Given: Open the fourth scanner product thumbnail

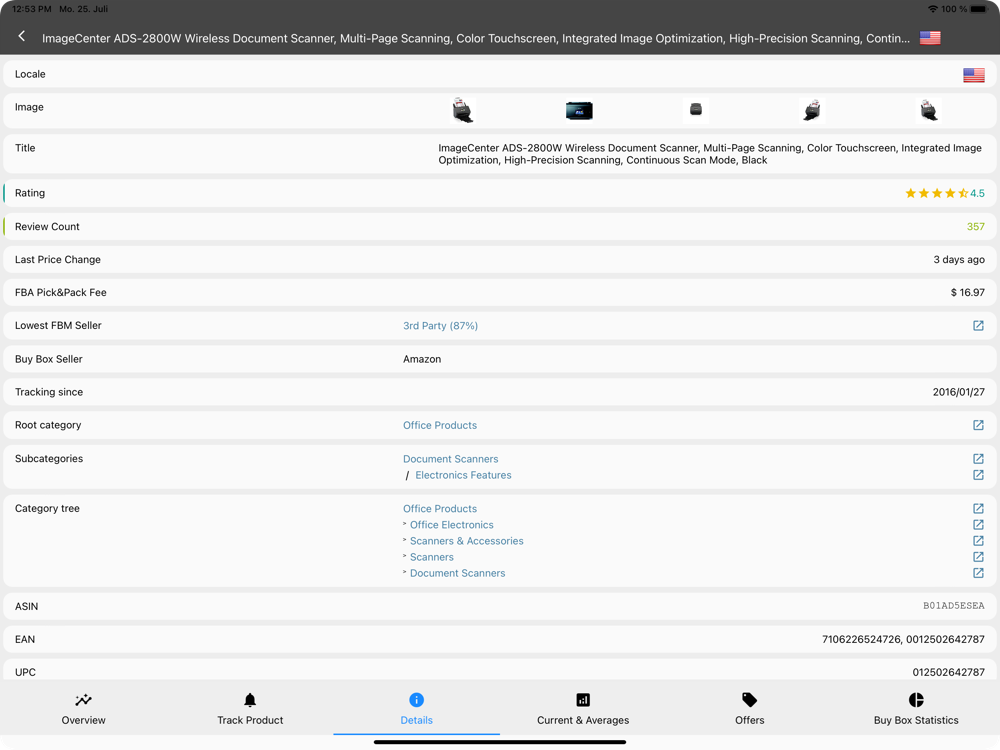Looking at the screenshot, I should (812, 110).
